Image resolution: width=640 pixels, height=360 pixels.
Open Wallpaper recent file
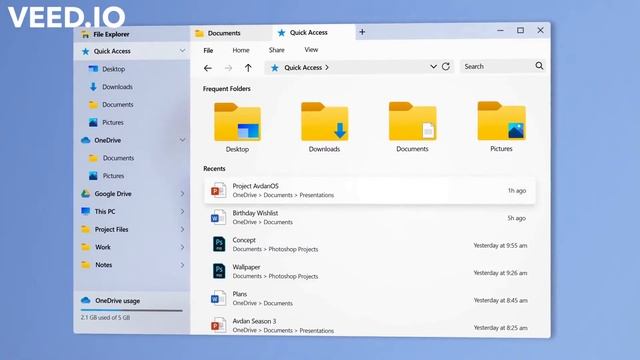(370, 271)
